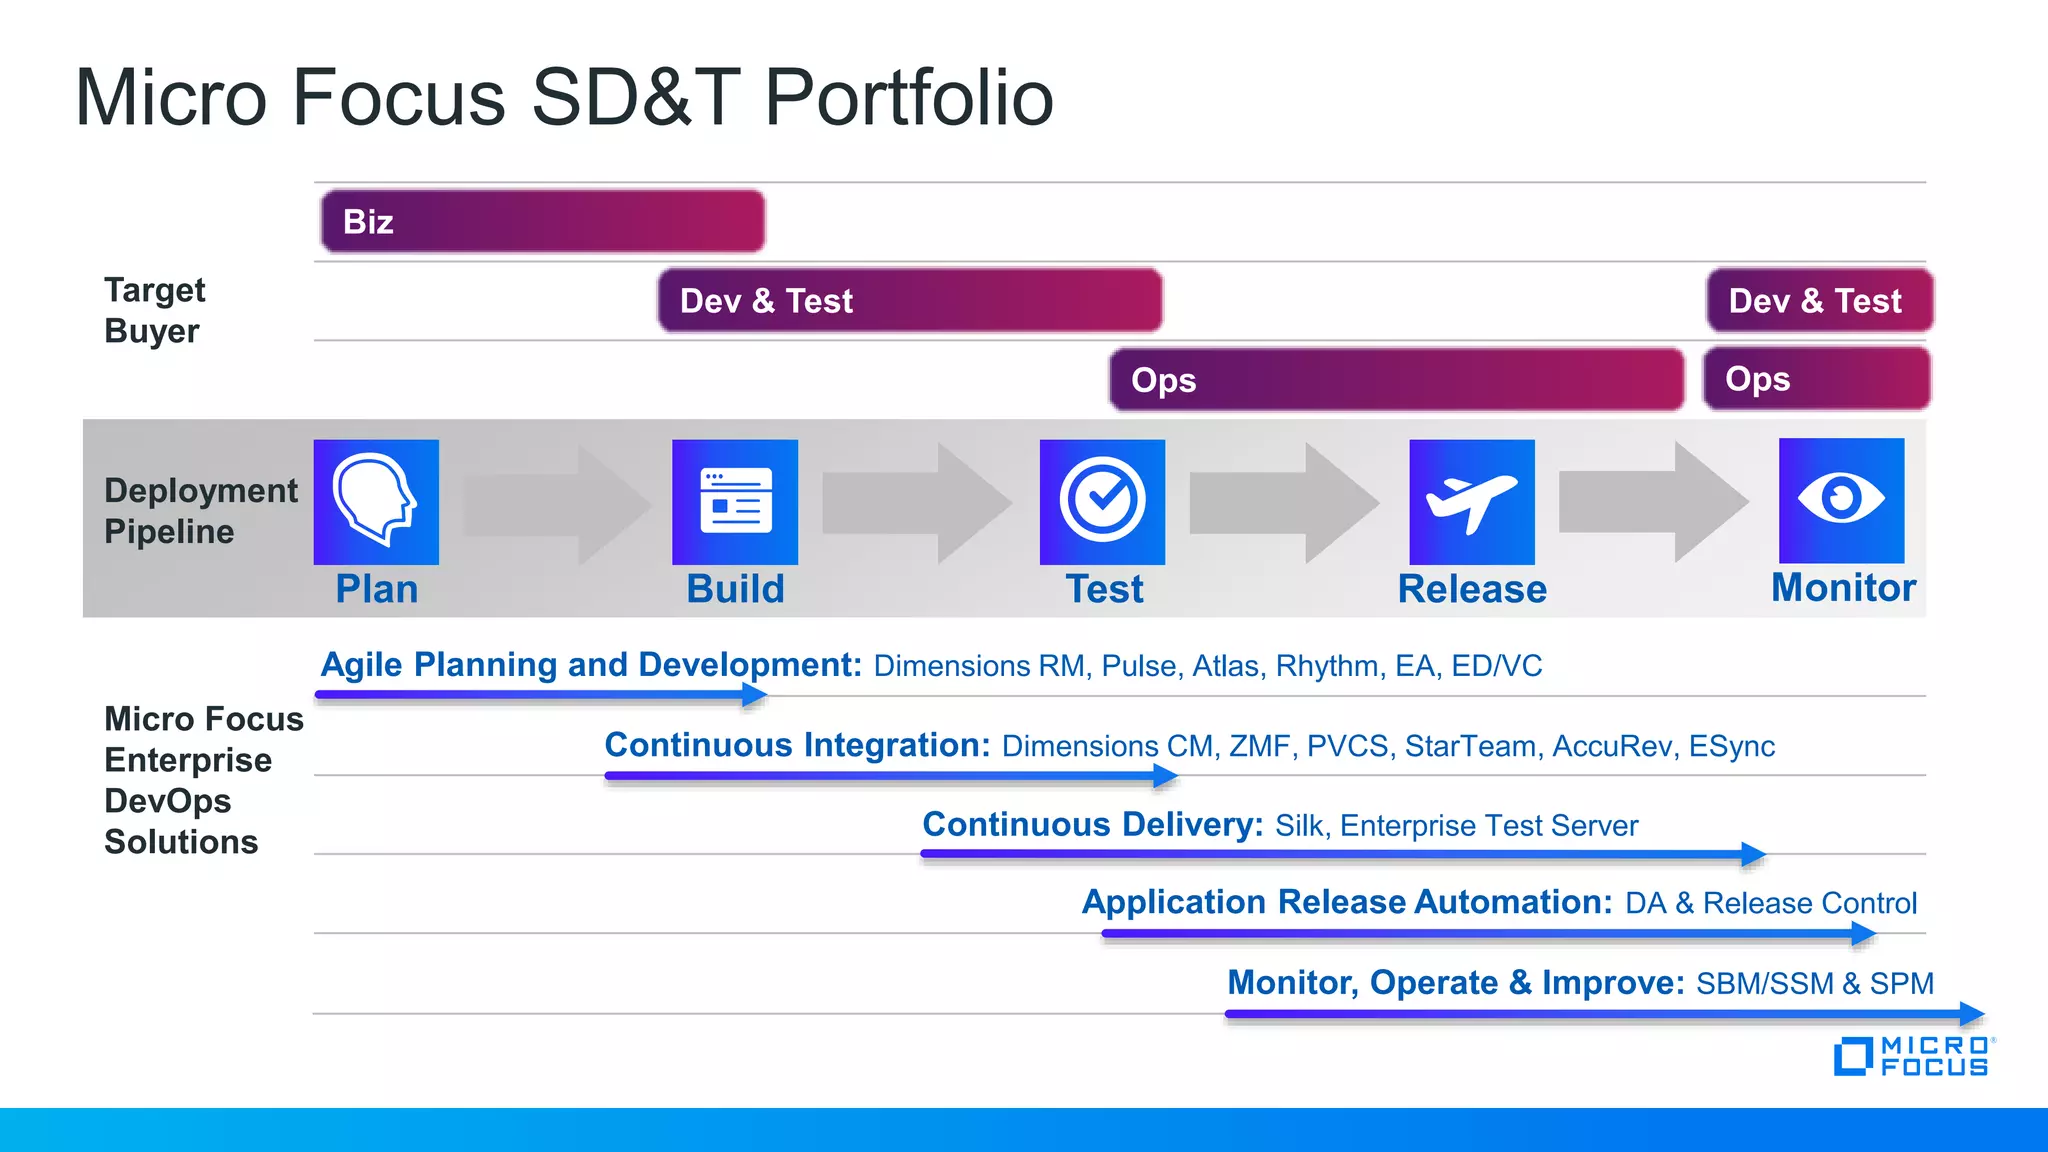
Task: Click 'SBM/SSM & SPM' text
Action: click(x=1815, y=983)
